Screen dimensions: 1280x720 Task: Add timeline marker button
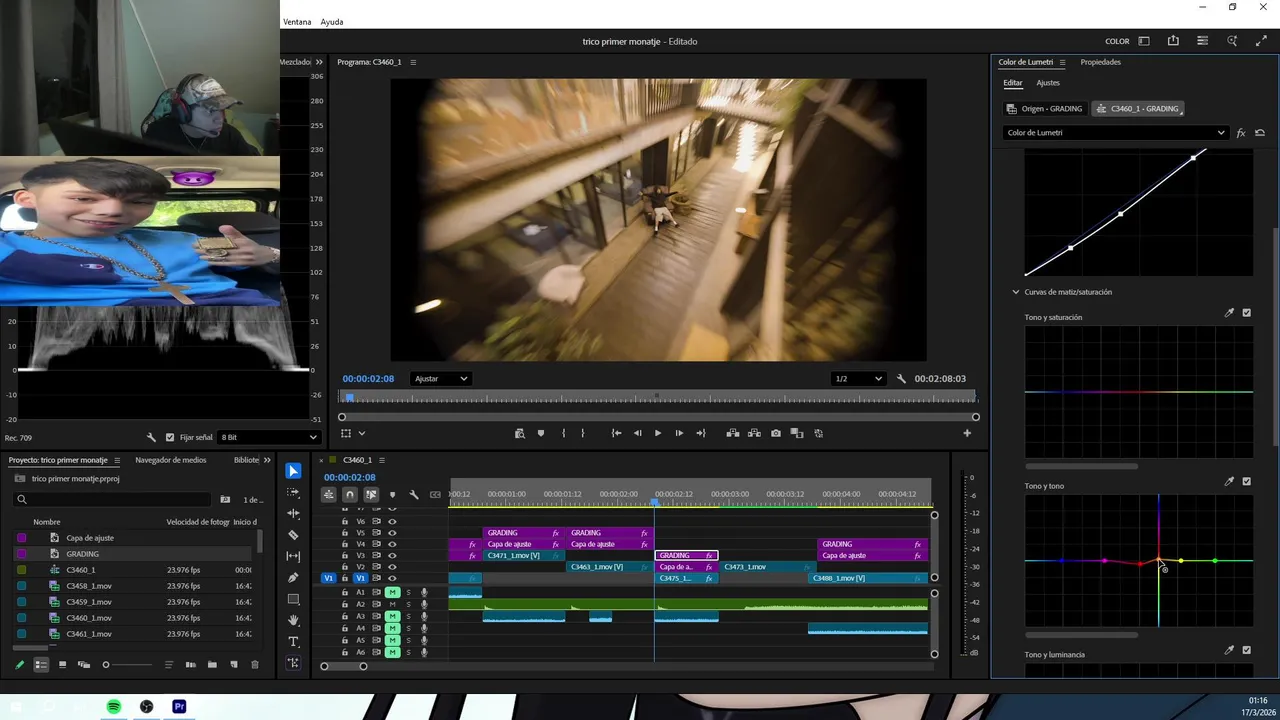pyautogui.click(x=392, y=495)
